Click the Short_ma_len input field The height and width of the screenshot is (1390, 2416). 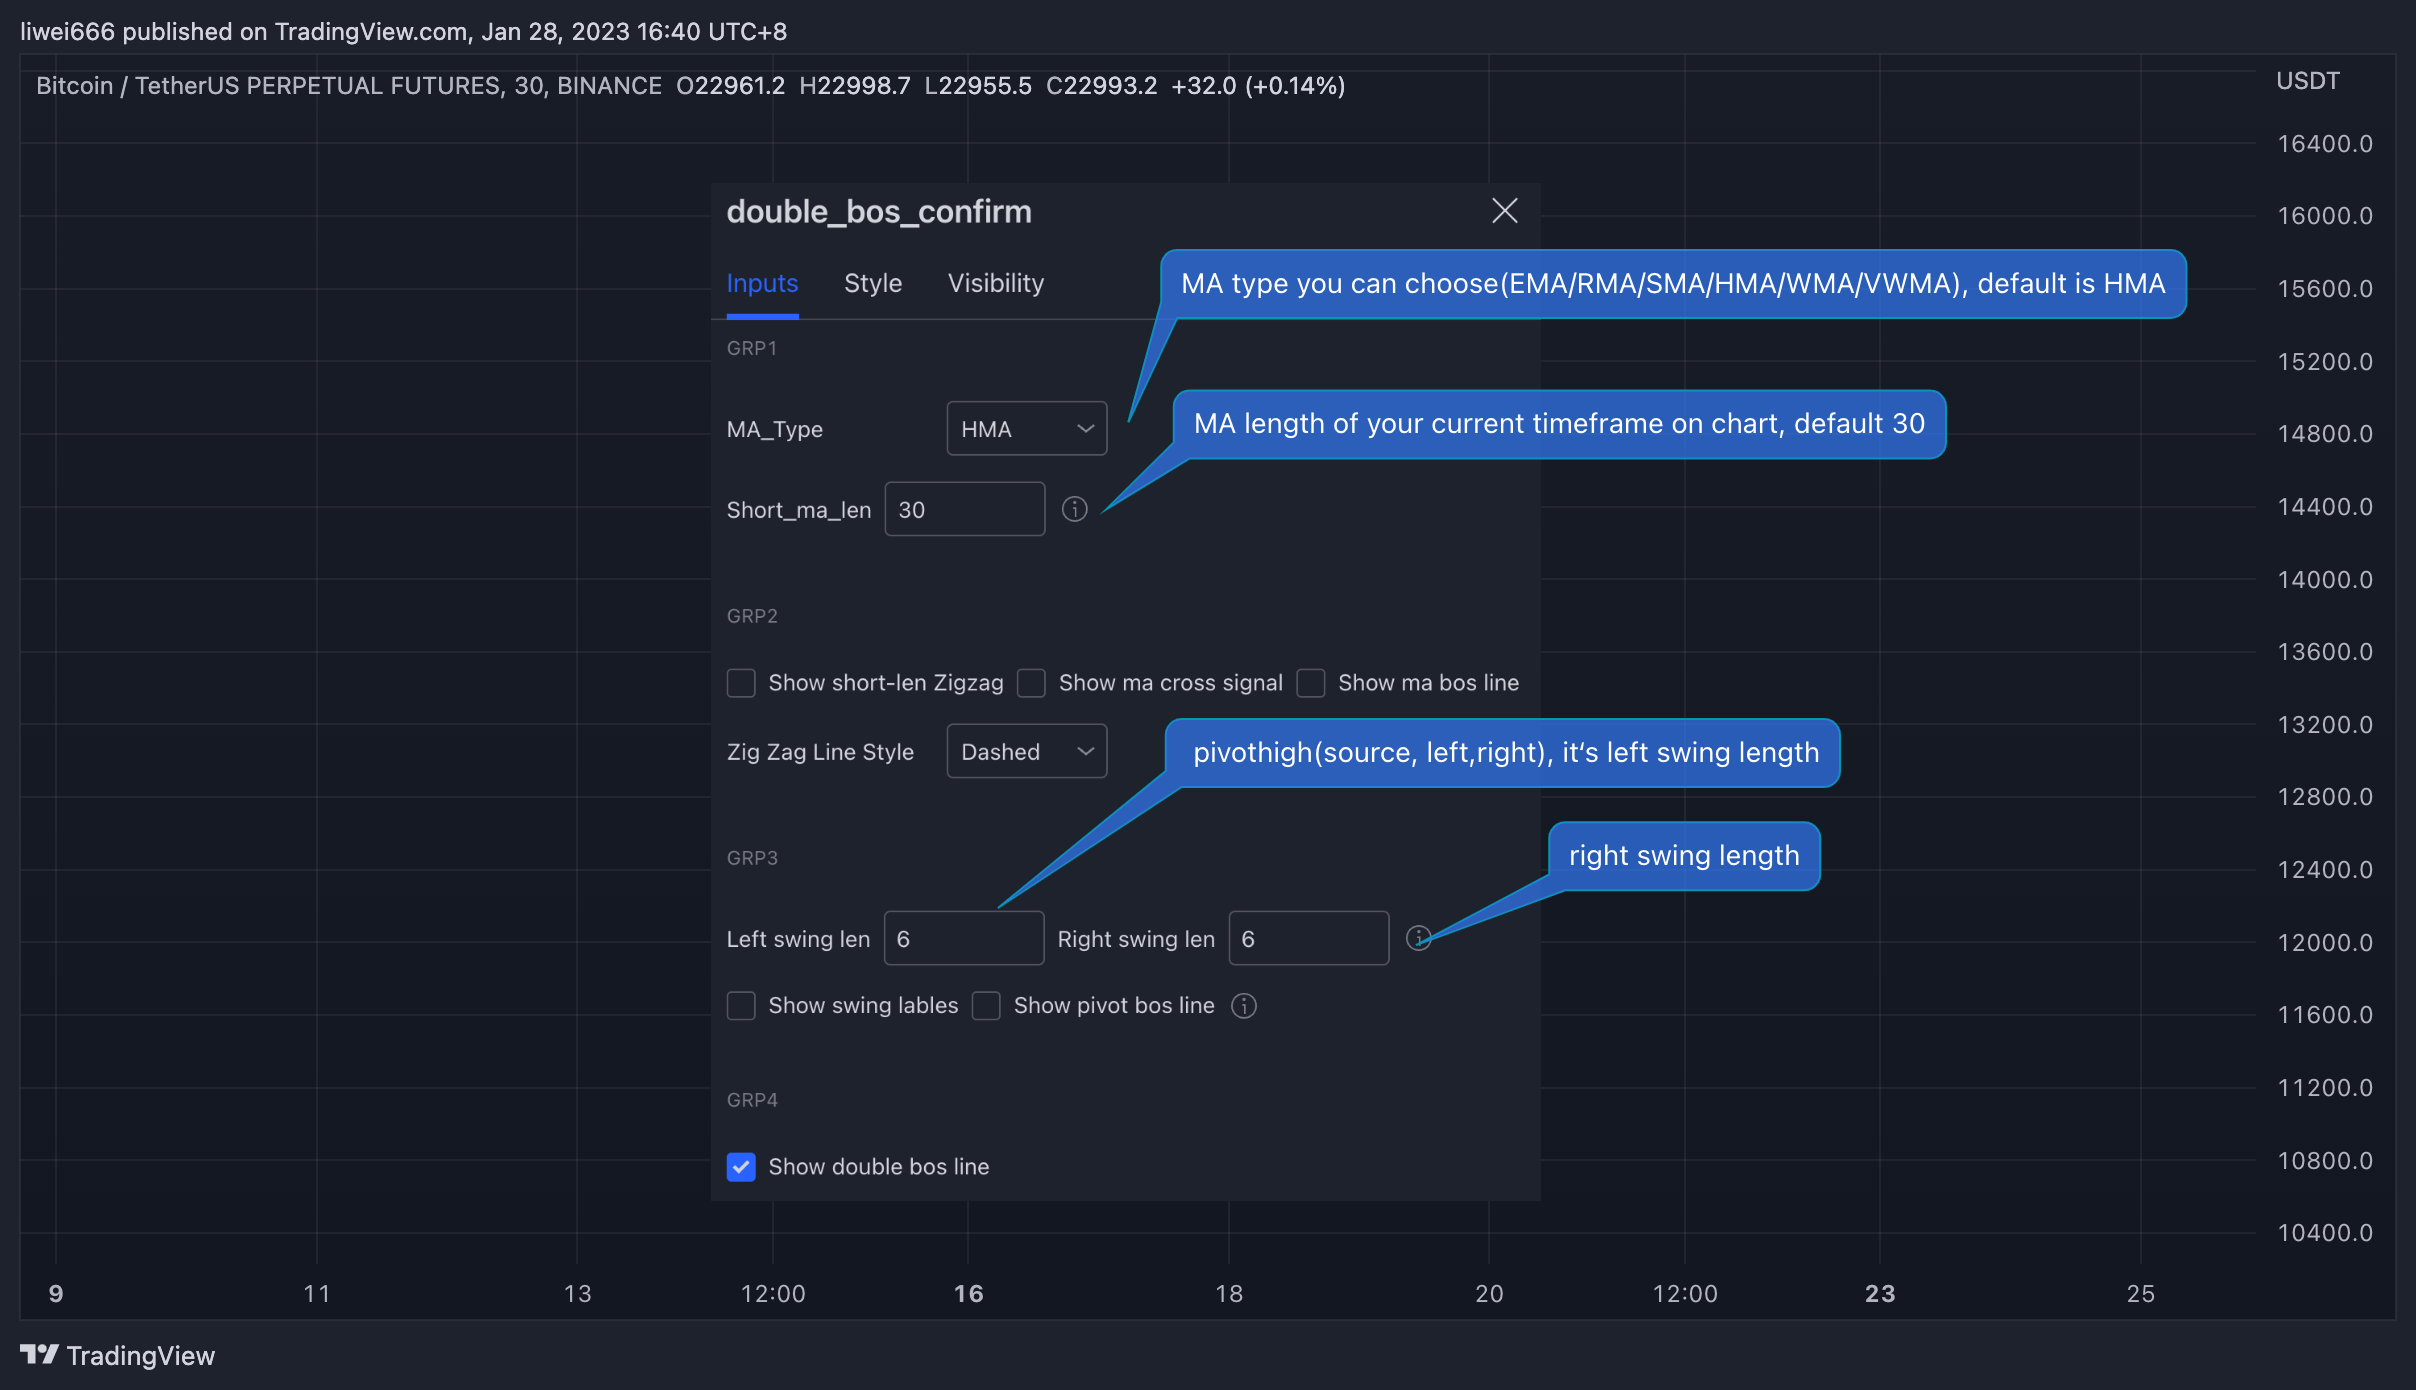point(966,509)
